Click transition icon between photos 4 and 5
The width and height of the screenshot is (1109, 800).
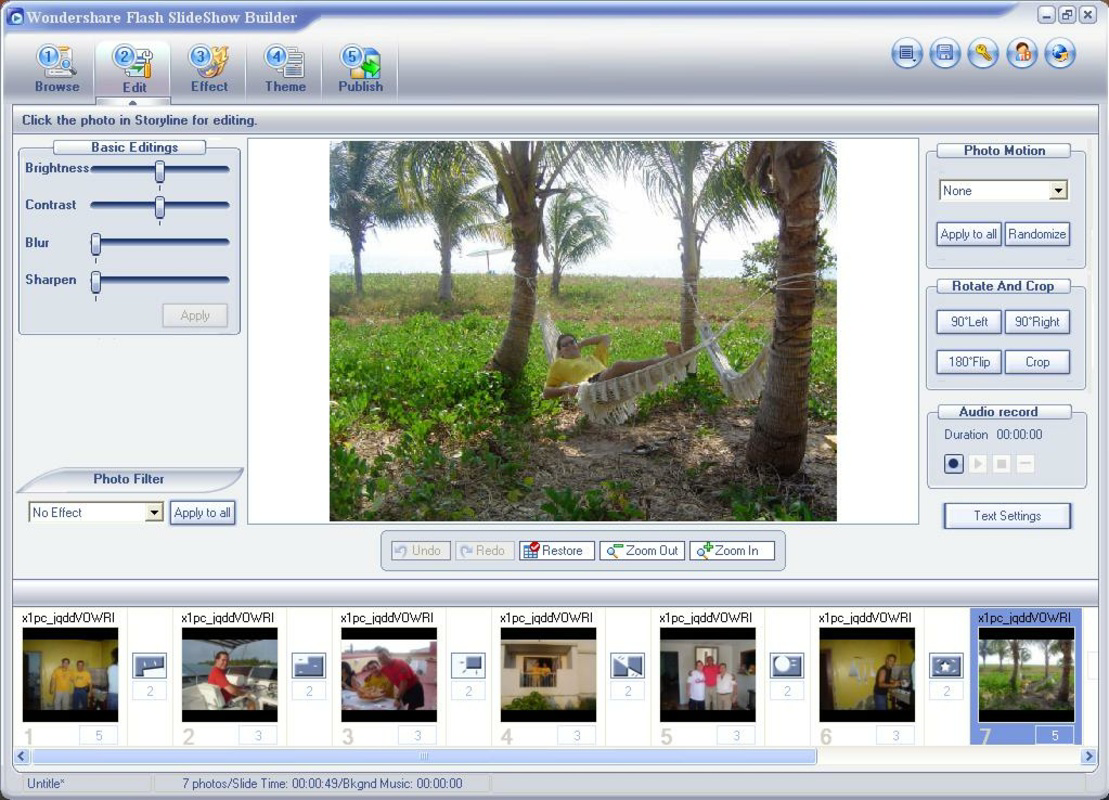click(x=627, y=666)
